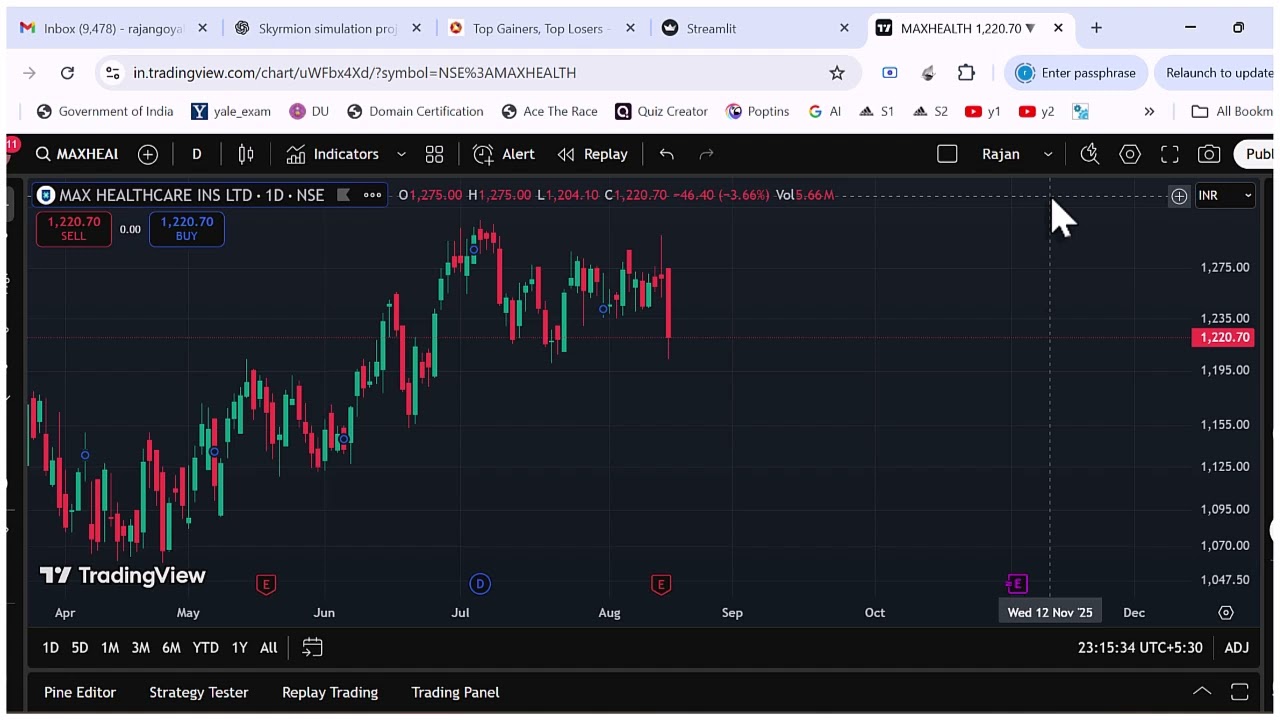Redo the chart action

(706, 154)
